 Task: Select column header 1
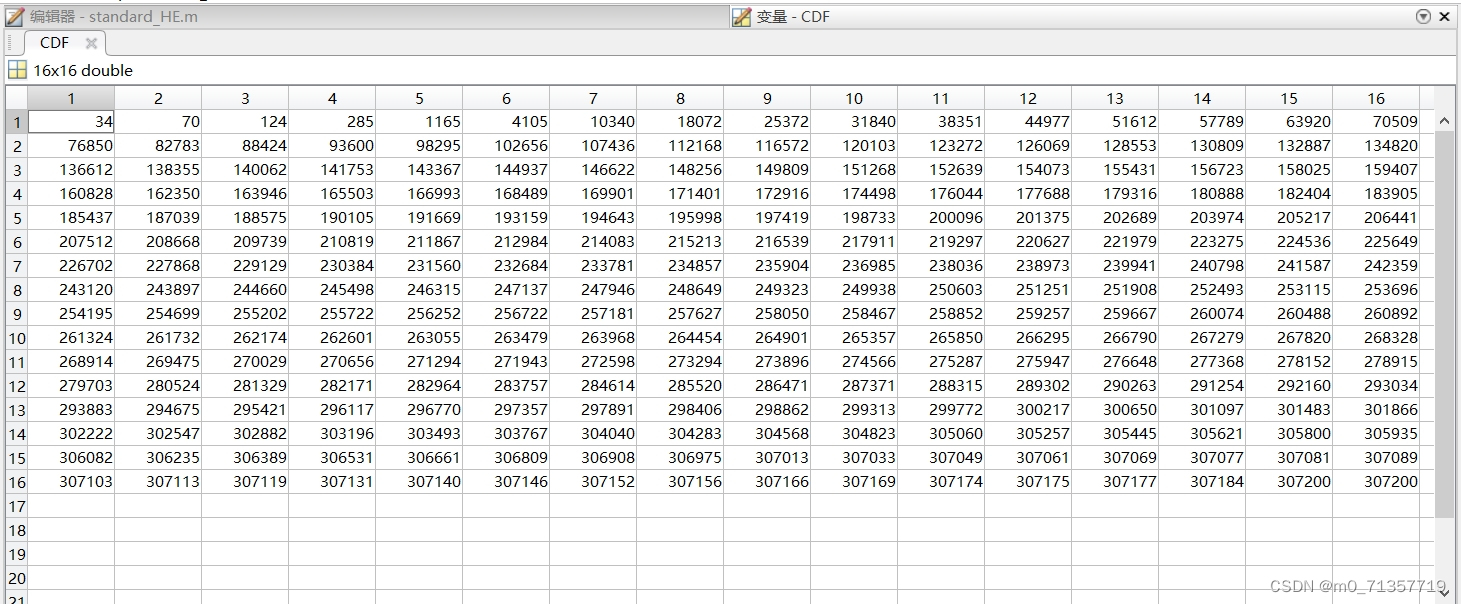tap(71, 98)
